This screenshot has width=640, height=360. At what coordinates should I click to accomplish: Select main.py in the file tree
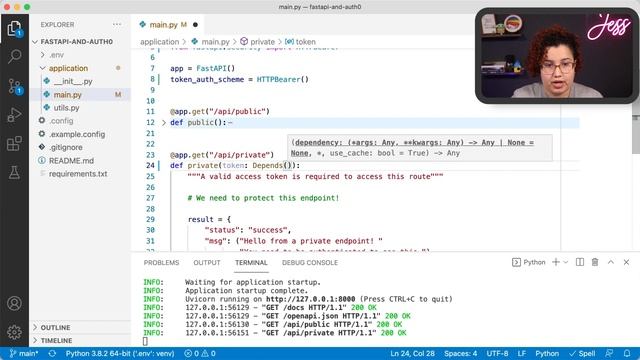click(x=68, y=95)
